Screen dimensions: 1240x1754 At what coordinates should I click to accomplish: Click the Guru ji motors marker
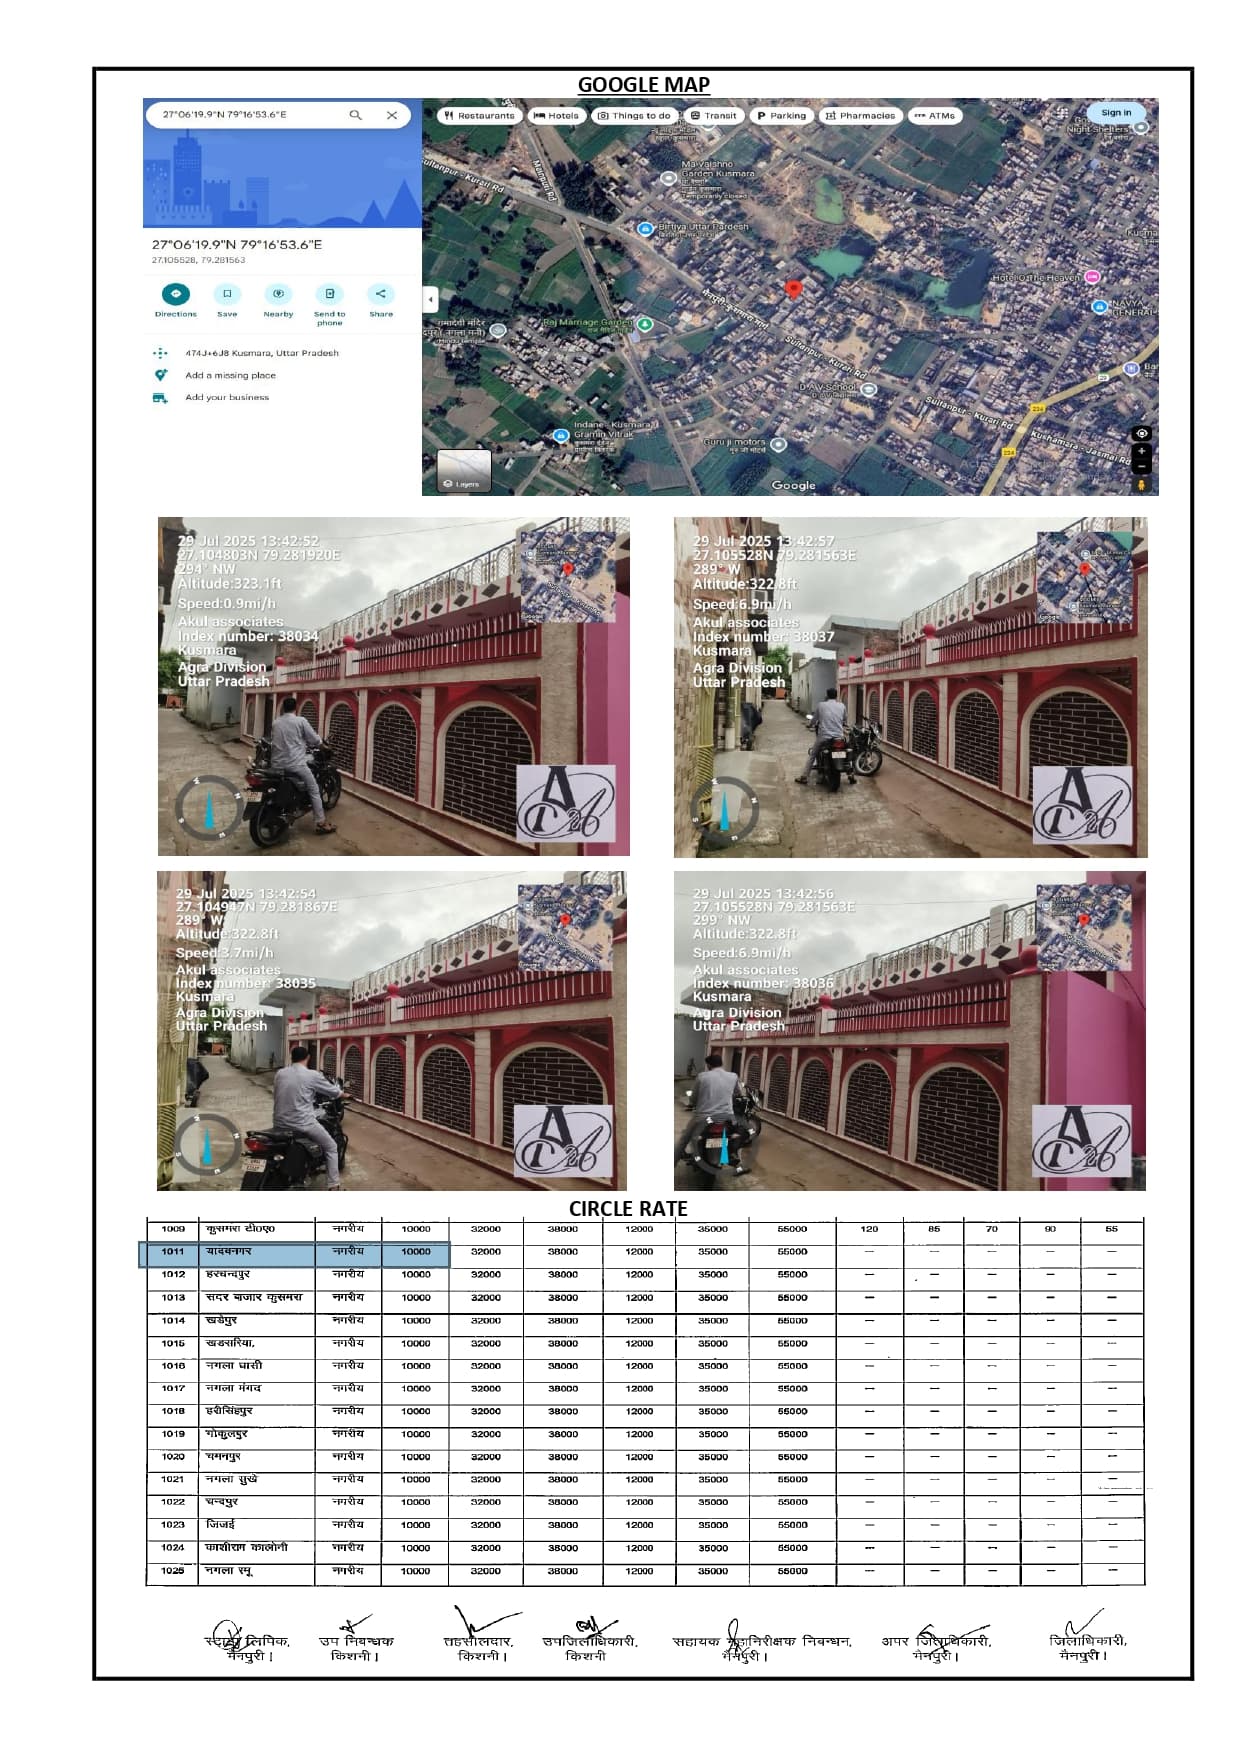pyautogui.click(x=779, y=444)
